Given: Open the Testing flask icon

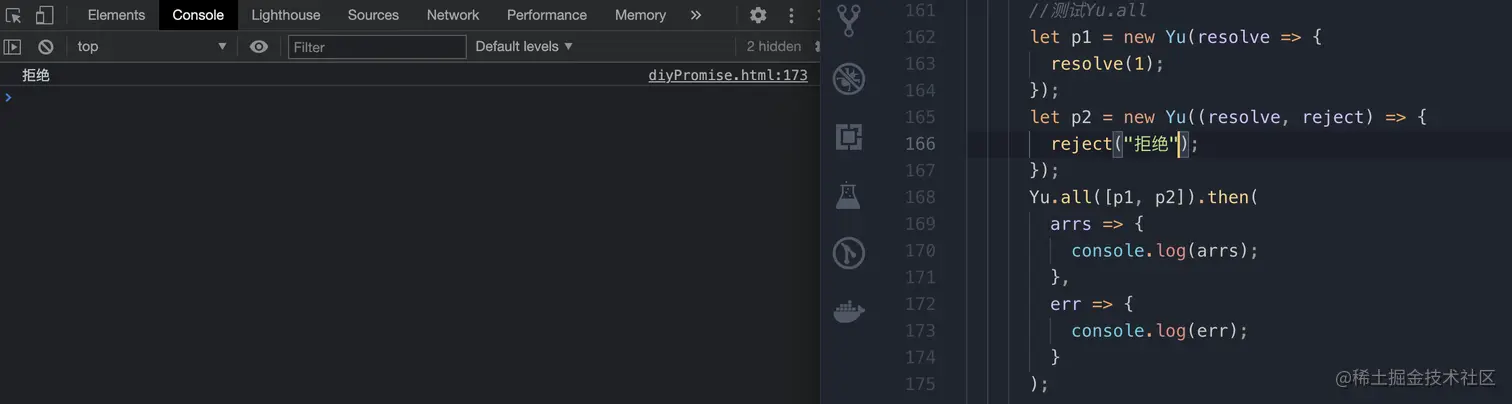Looking at the screenshot, I should (849, 195).
